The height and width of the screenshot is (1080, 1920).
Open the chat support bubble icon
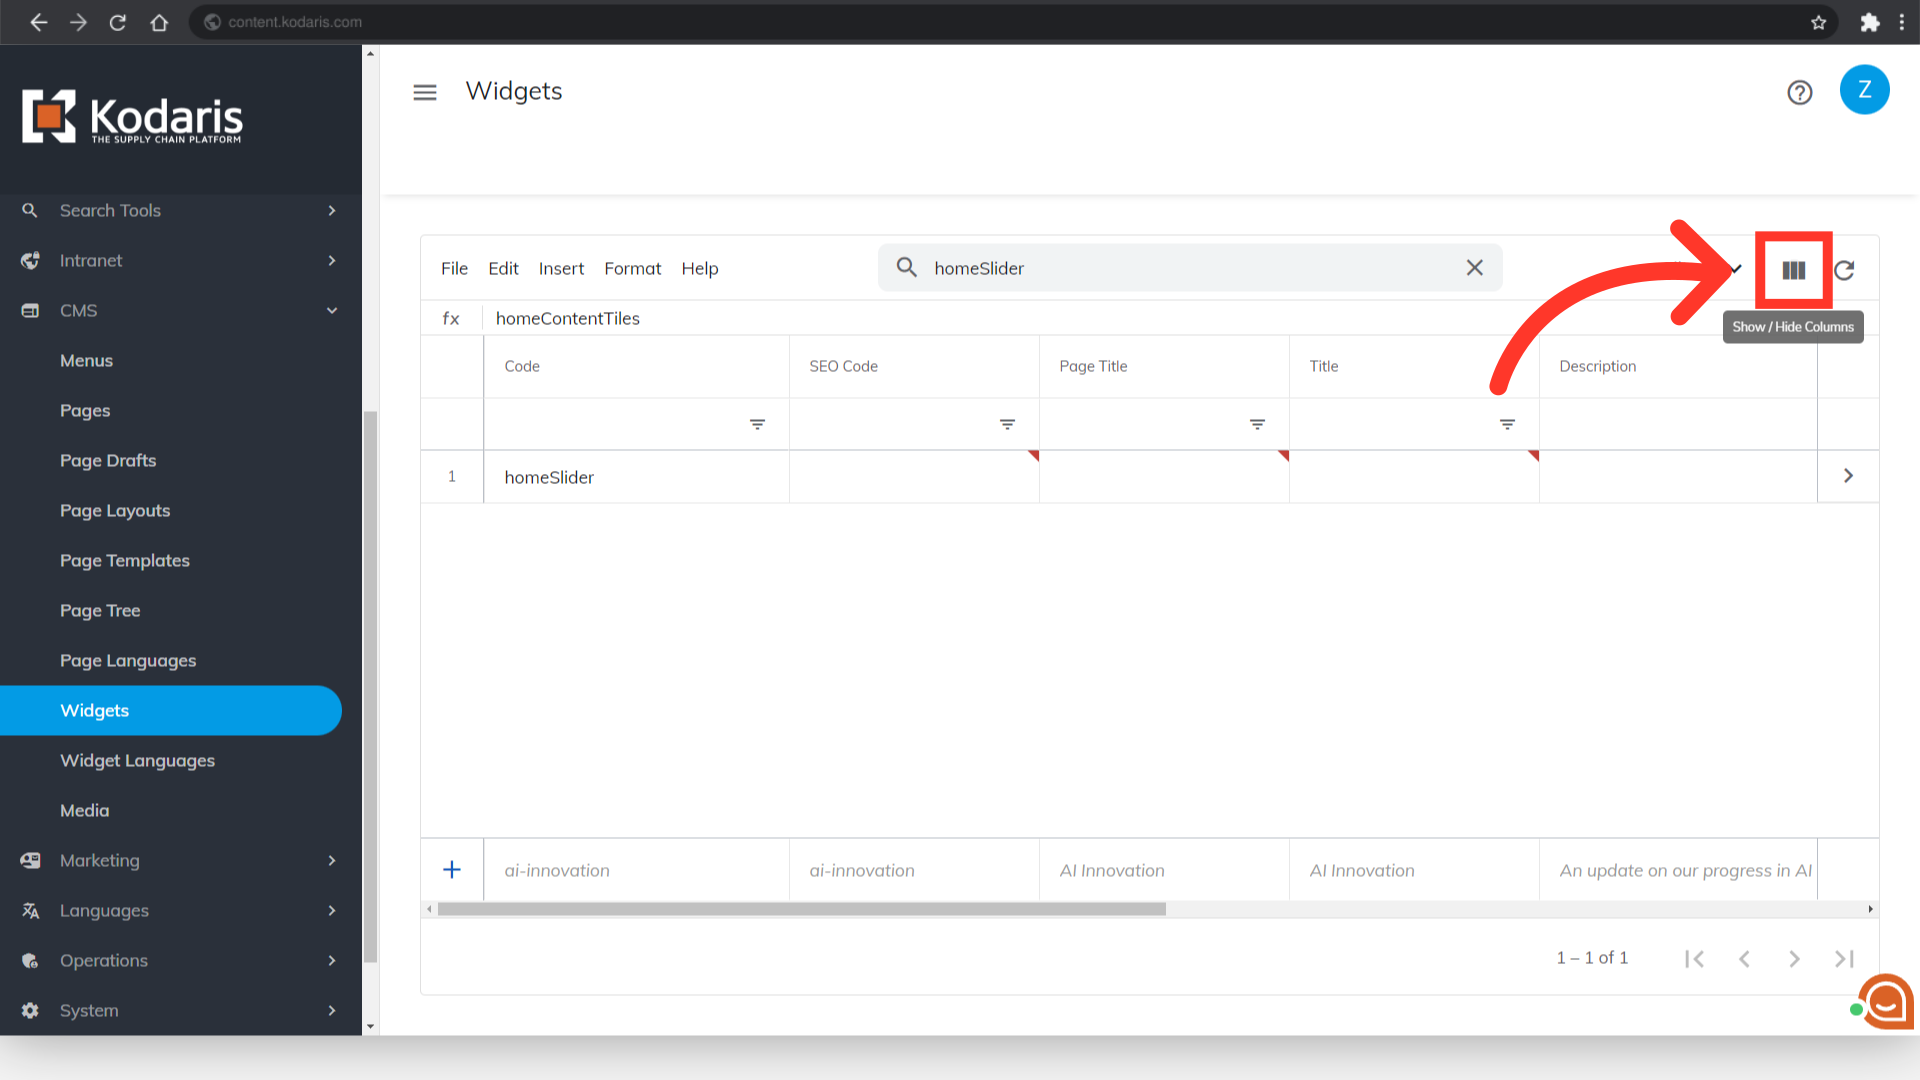[1886, 1001]
